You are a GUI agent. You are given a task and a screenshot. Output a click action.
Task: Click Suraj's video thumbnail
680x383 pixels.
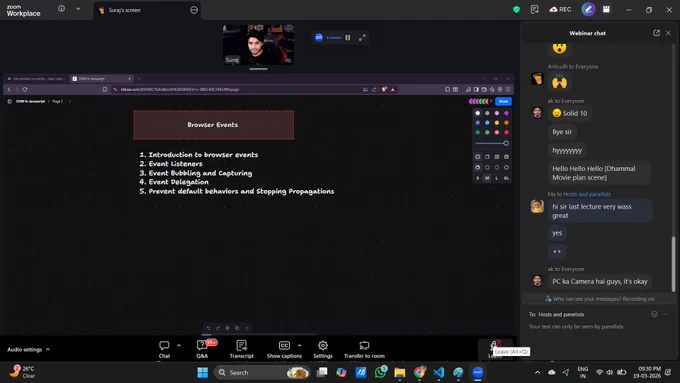258,45
